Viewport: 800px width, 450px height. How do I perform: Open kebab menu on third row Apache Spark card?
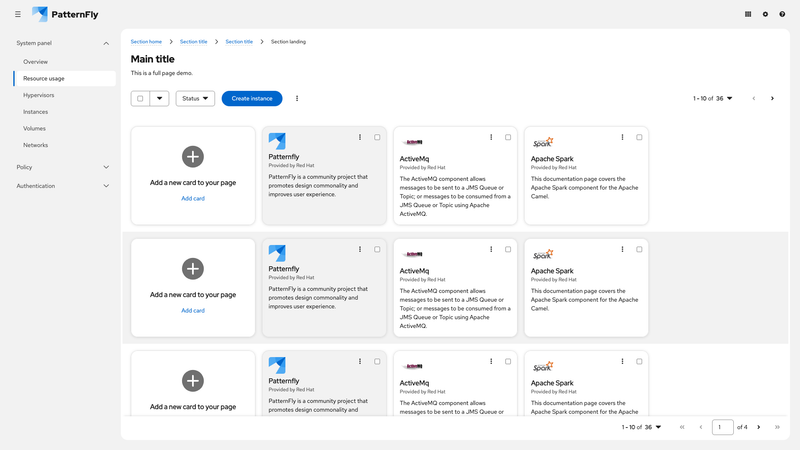pos(622,361)
